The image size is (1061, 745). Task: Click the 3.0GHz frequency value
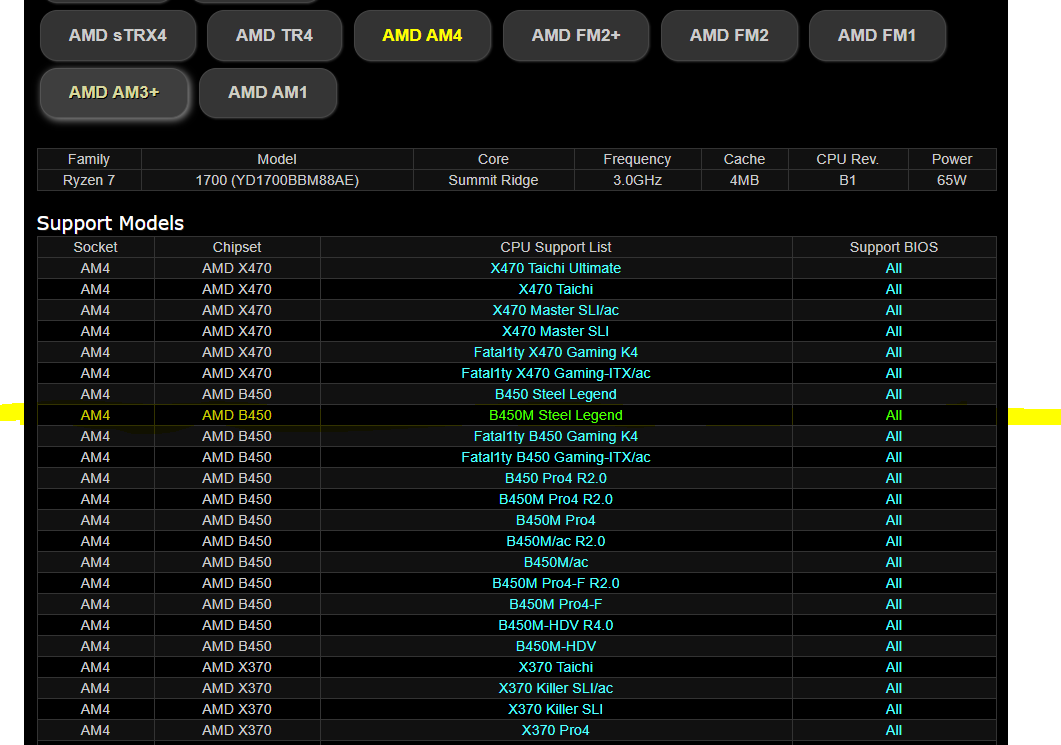(x=637, y=180)
